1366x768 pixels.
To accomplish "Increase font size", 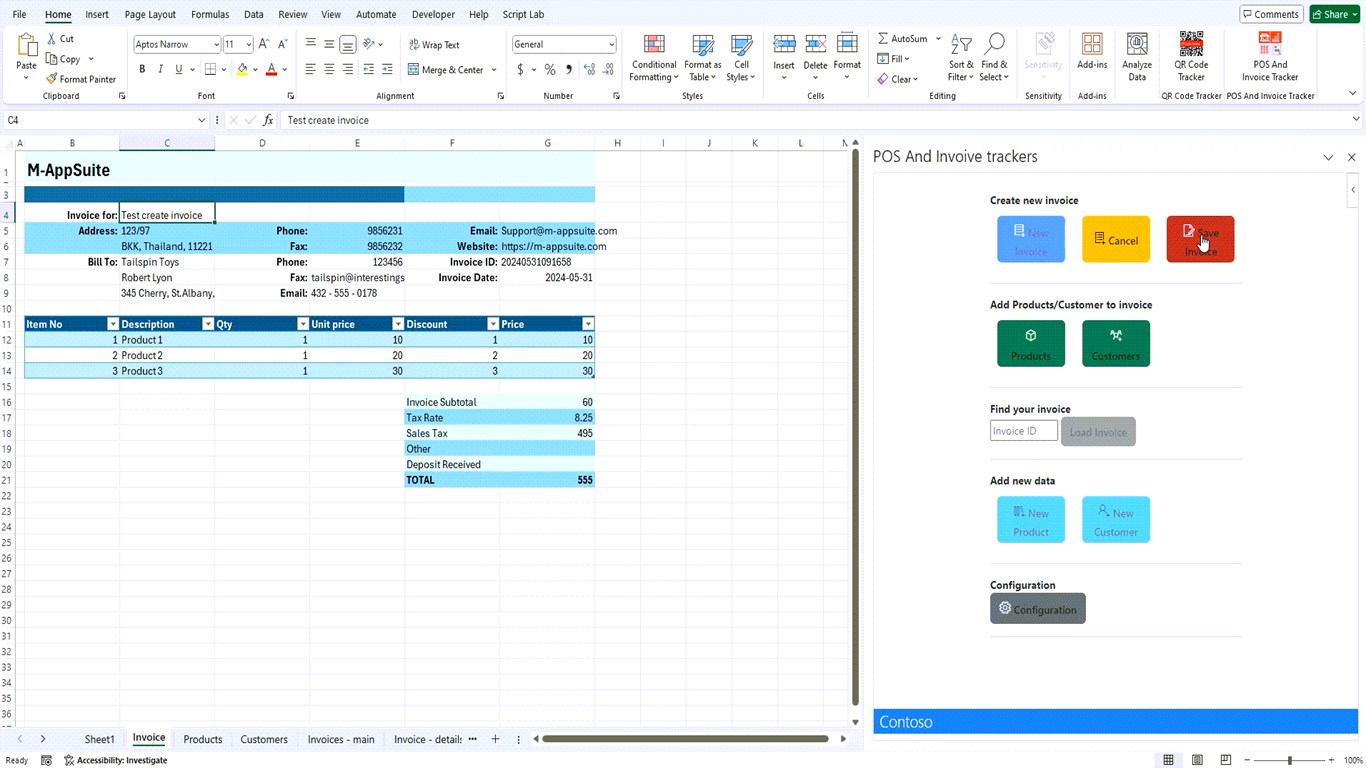I will (264, 44).
